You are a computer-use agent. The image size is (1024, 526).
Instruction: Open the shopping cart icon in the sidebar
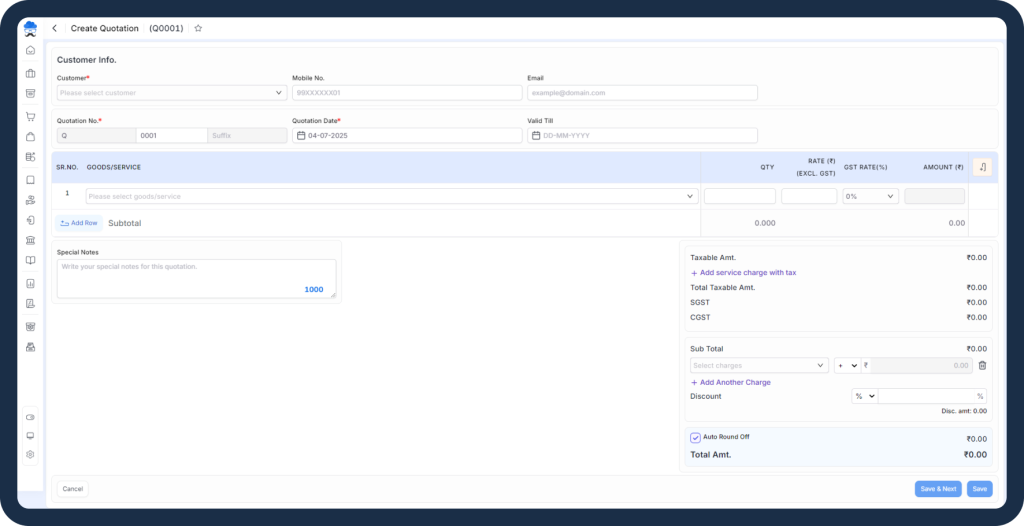click(30, 116)
